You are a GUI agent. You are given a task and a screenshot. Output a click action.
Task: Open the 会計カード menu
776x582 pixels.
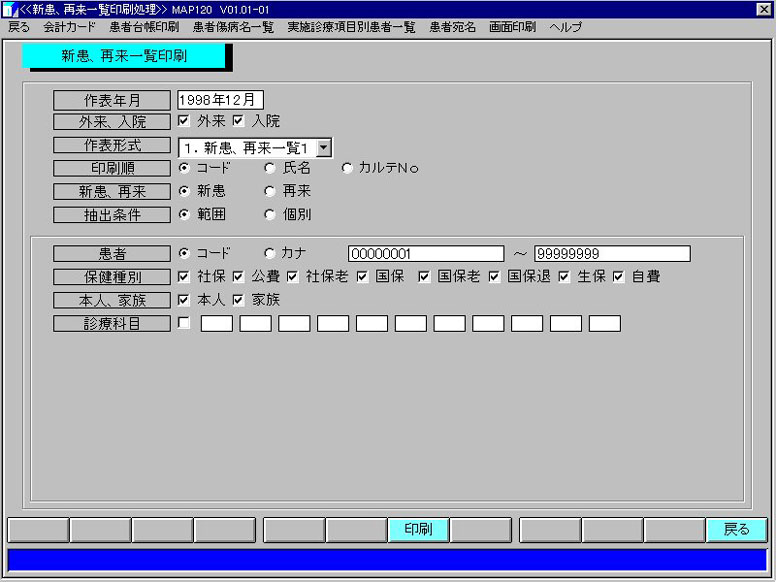tap(69, 27)
